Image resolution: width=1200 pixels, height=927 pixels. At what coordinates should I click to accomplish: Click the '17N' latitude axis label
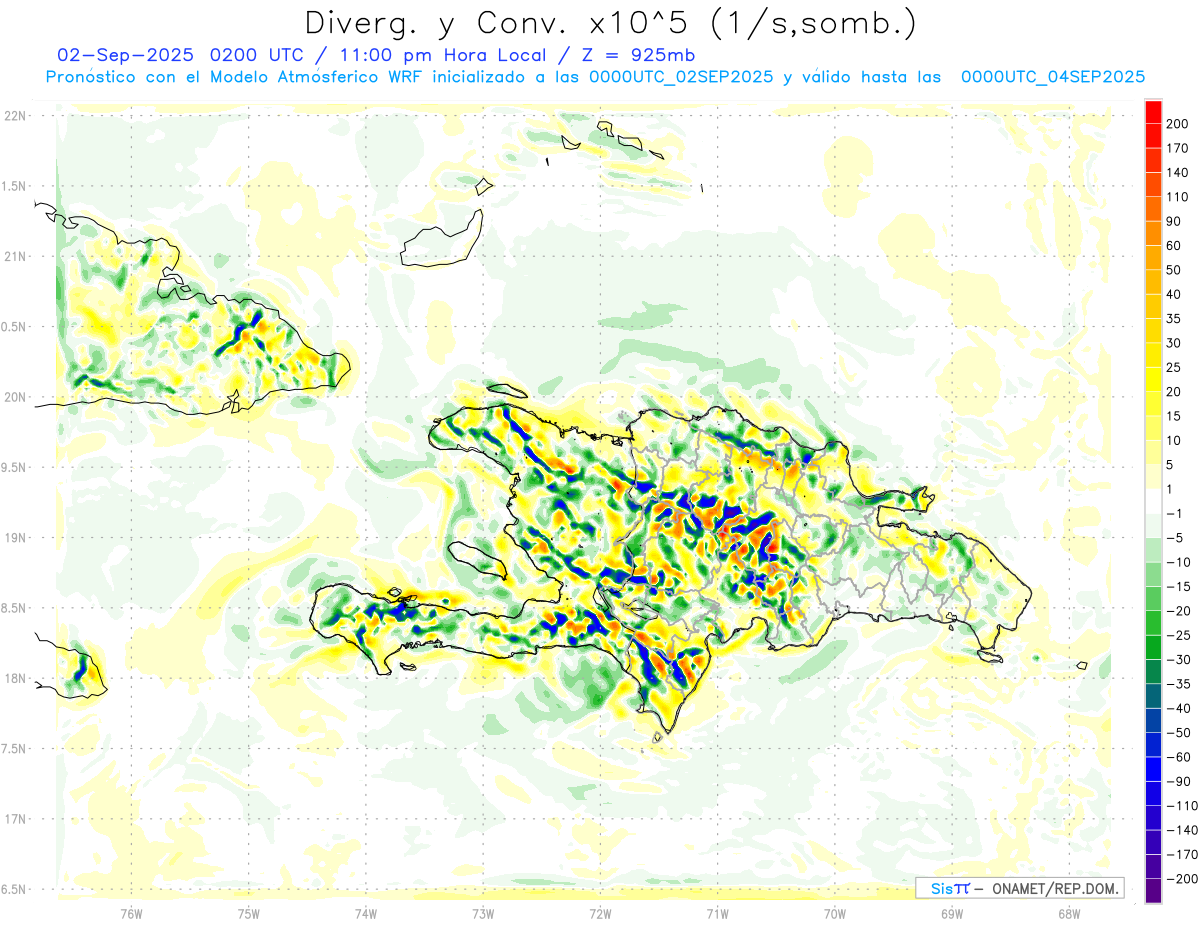pos(15,819)
